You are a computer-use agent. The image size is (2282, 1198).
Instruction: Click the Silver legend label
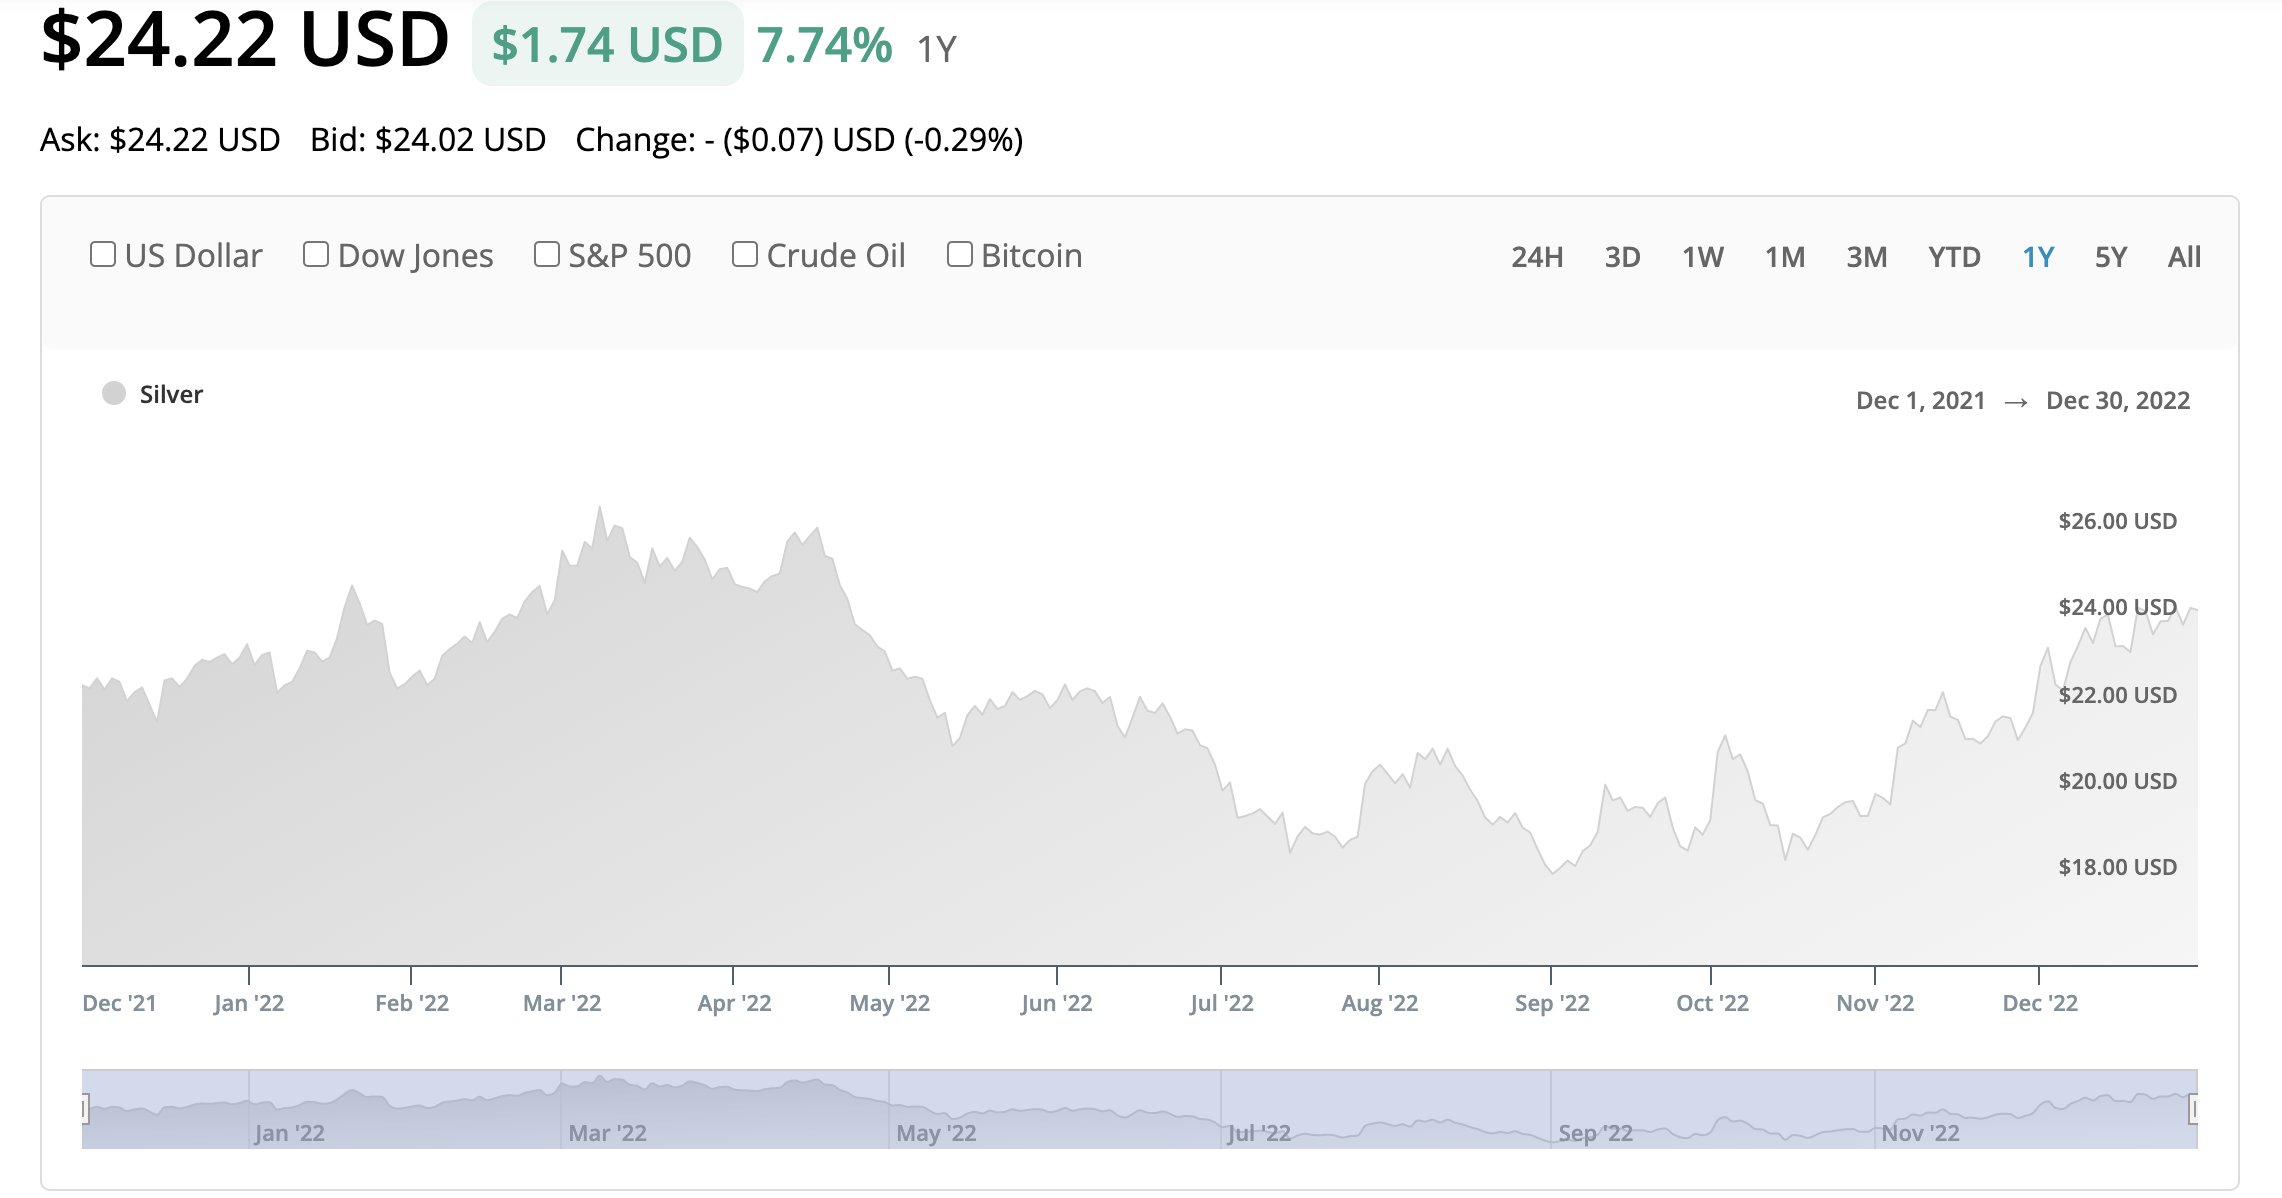coord(171,394)
